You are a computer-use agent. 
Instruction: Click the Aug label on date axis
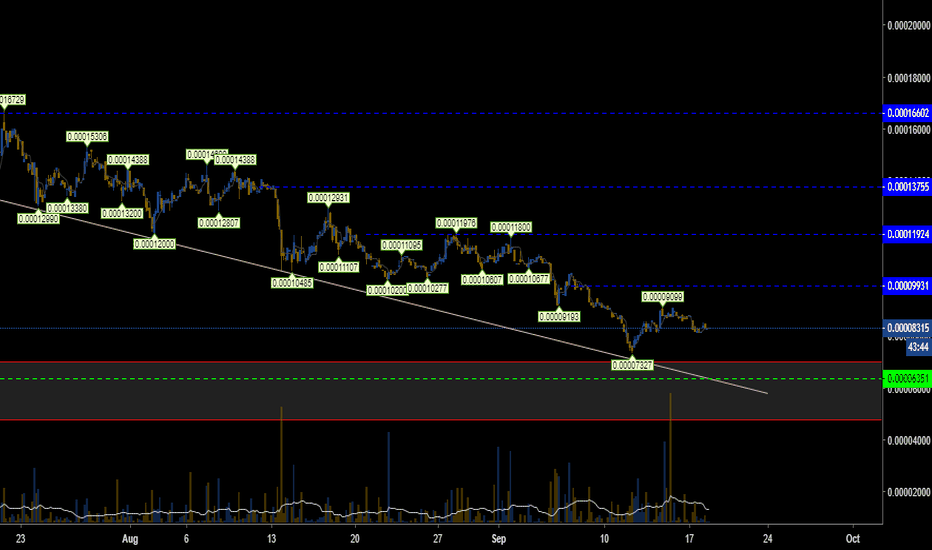130,539
